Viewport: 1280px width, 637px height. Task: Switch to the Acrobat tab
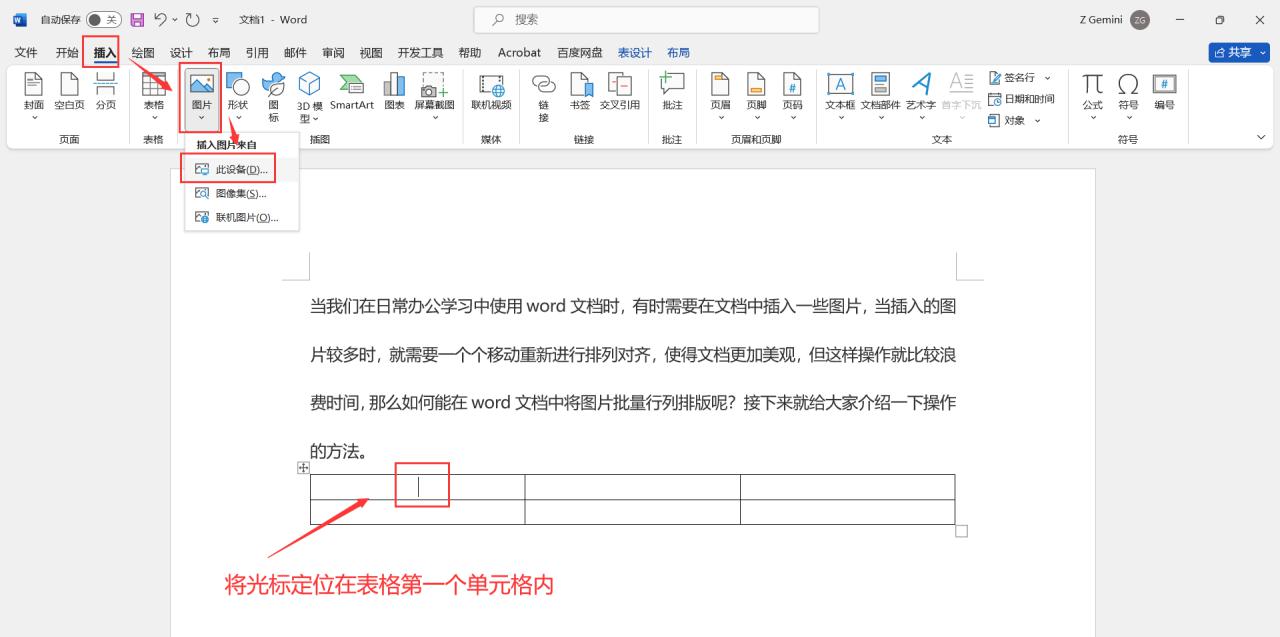[519, 52]
